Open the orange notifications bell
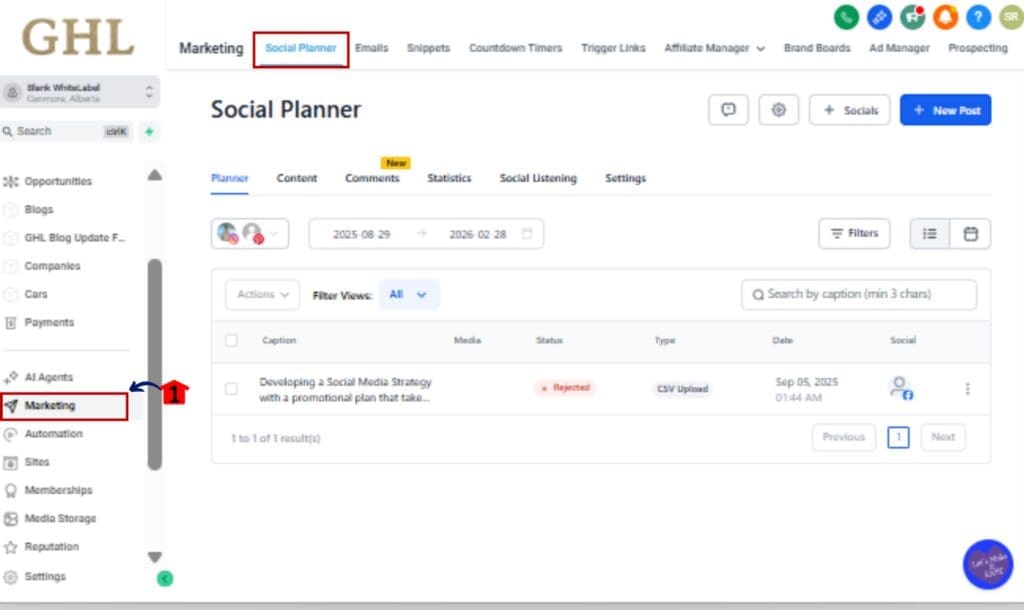The width and height of the screenshot is (1024, 610). 945,17
